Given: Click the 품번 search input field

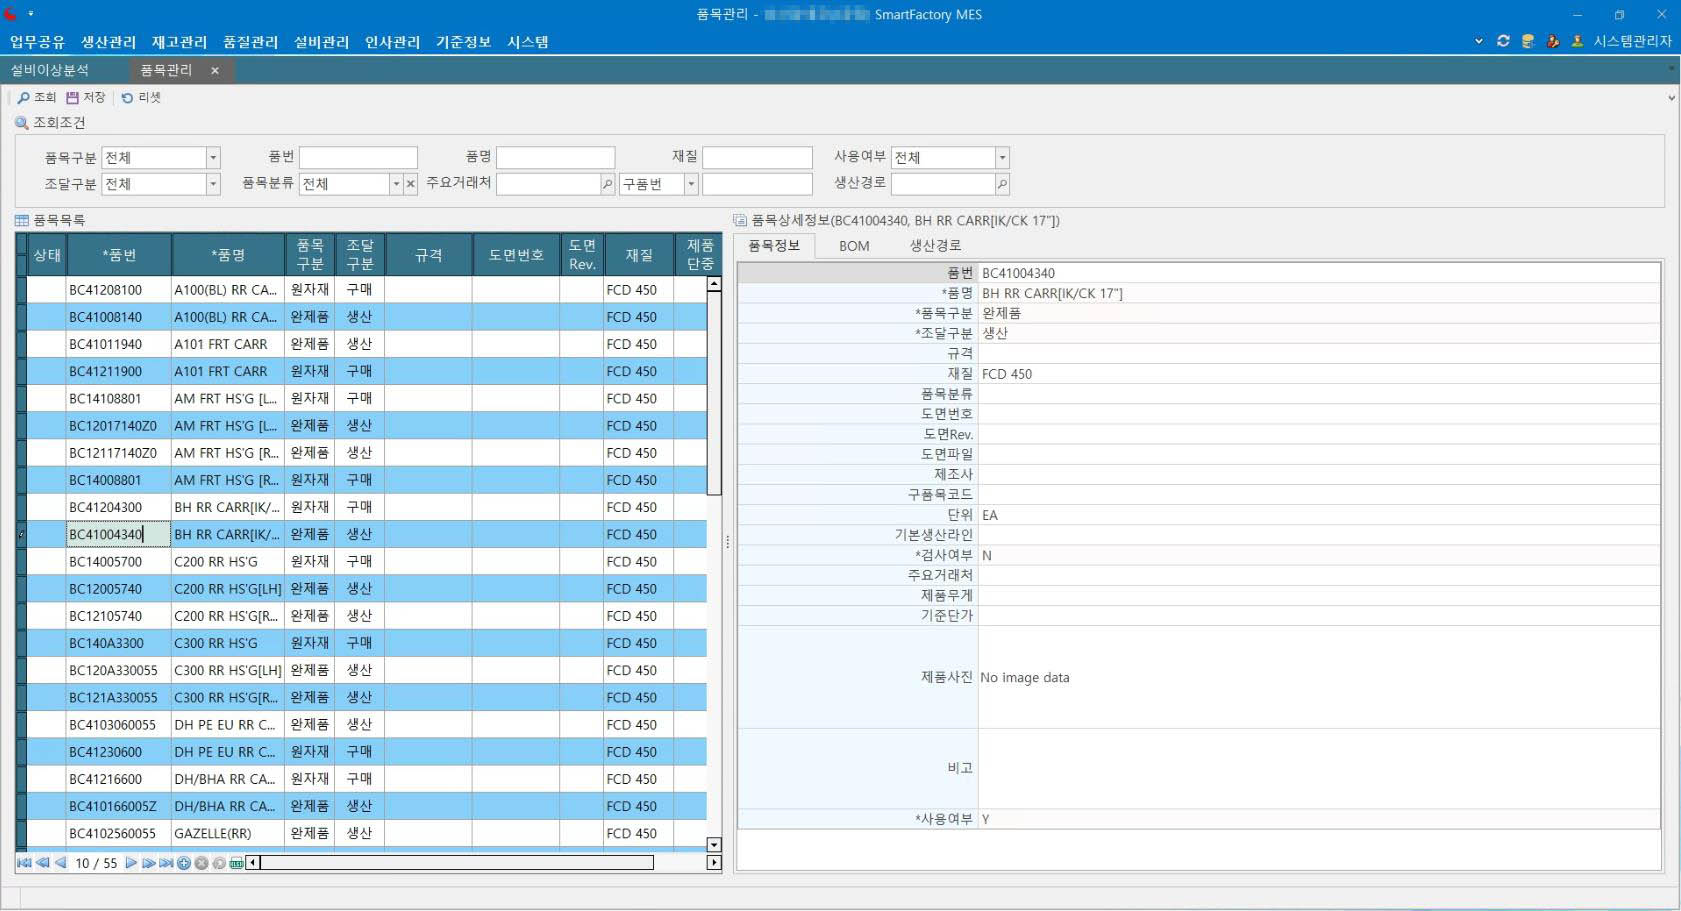Looking at the screenshot, I should (x=358, y=158).
